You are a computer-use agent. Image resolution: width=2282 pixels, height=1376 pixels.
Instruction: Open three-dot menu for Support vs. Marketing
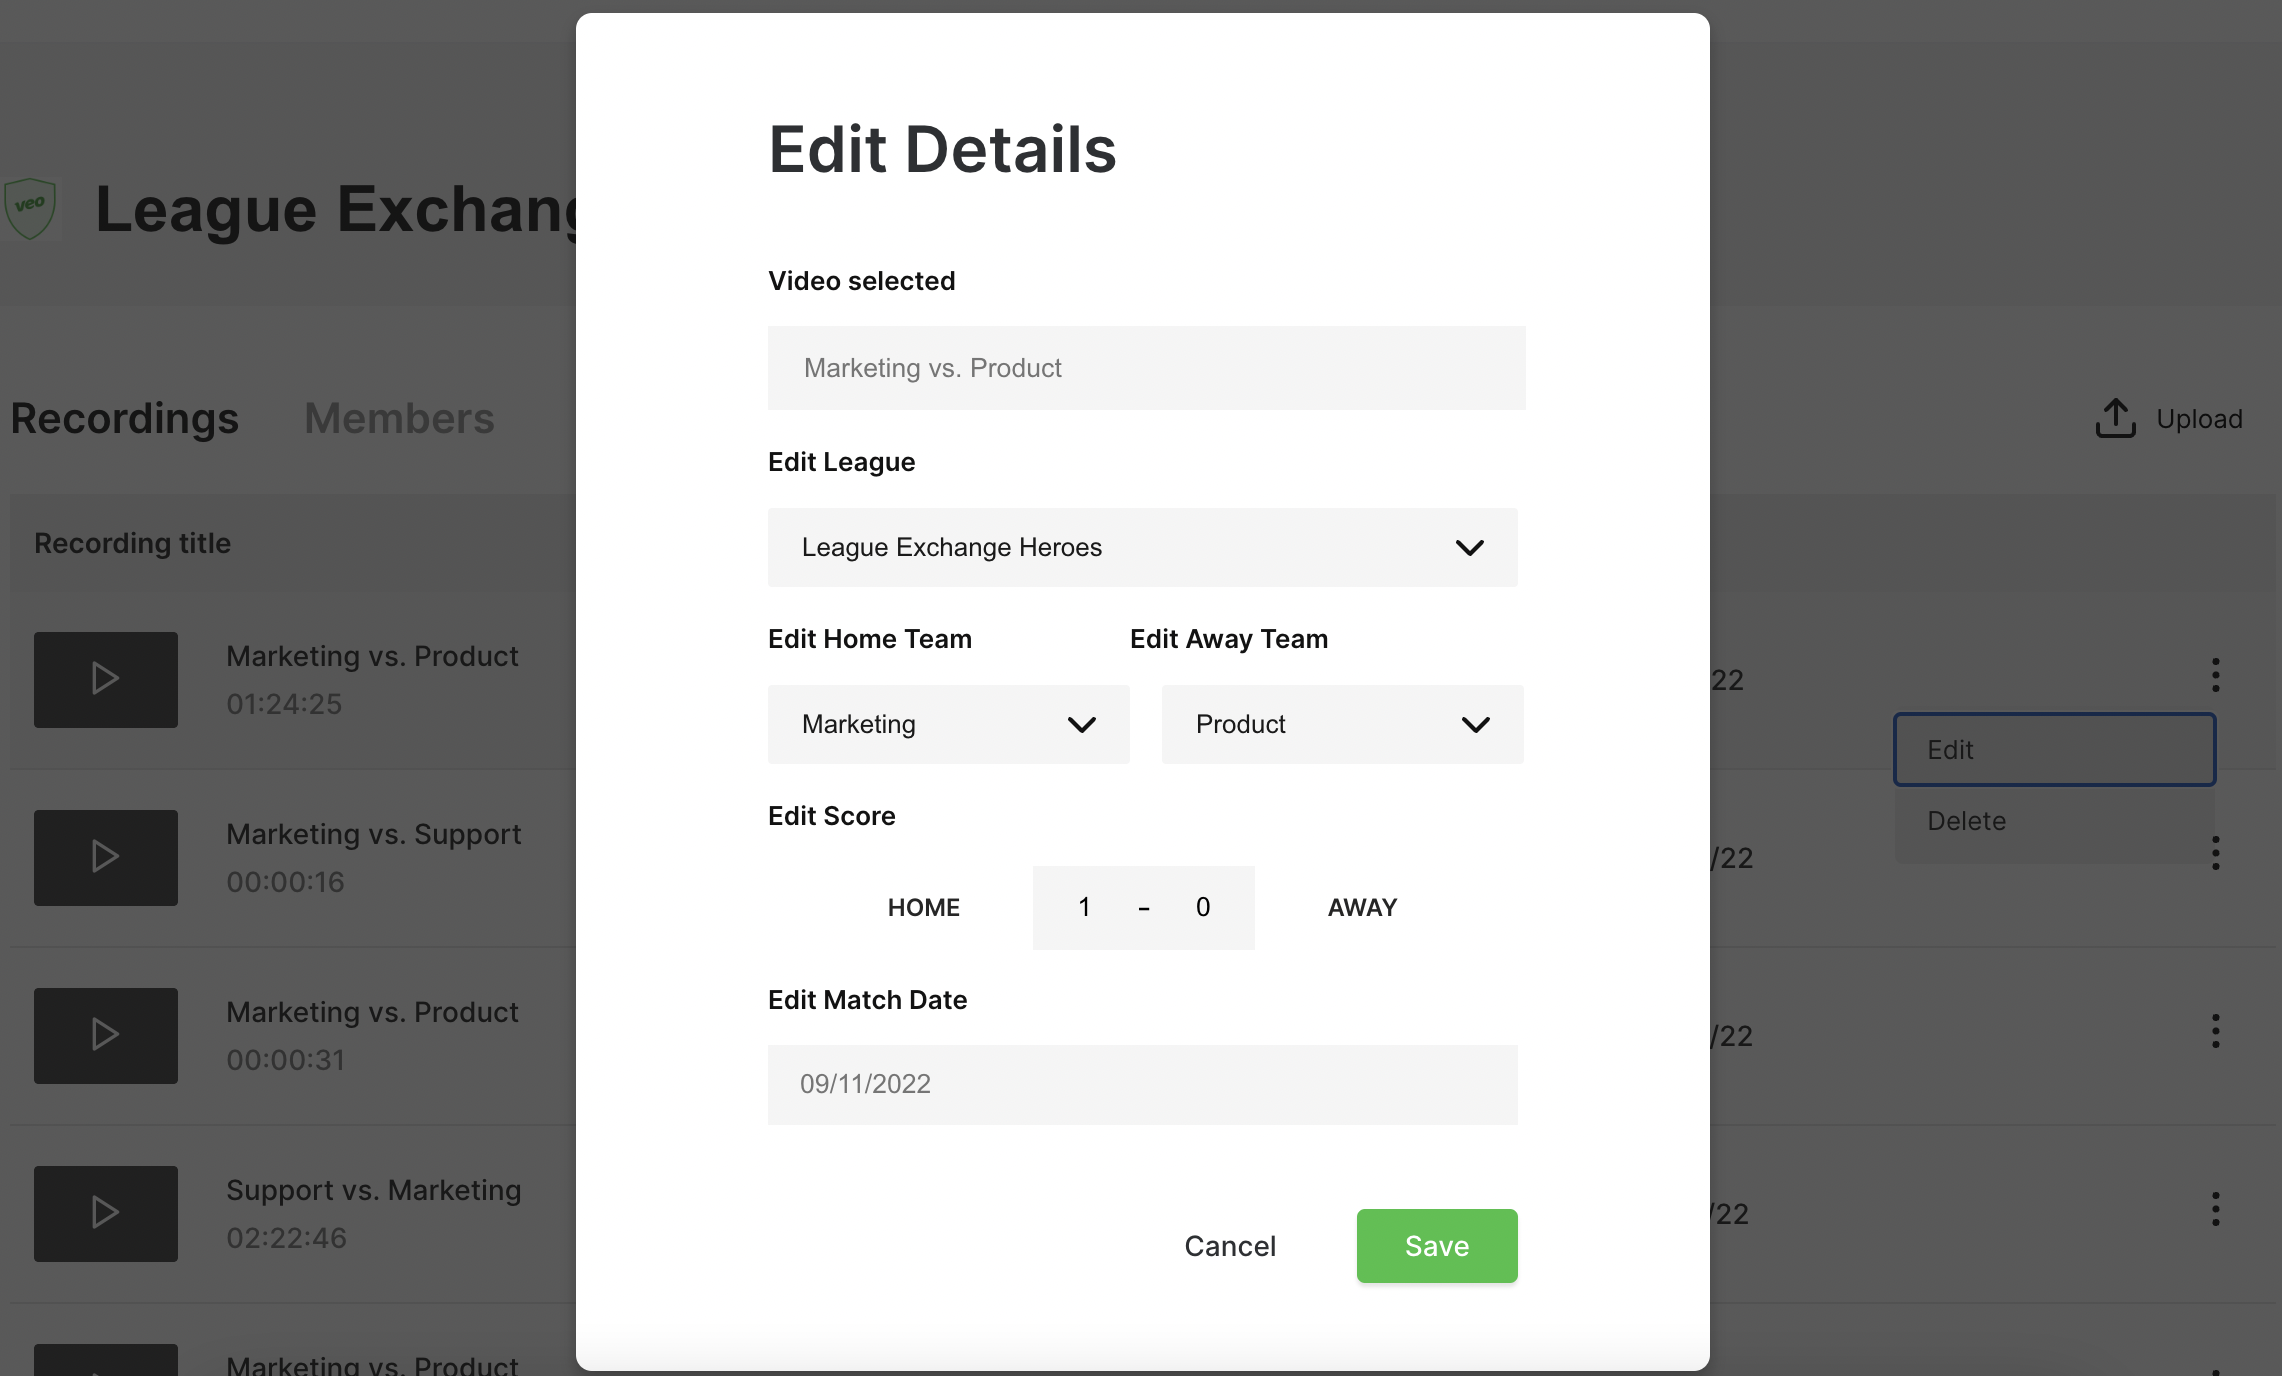tap(2216, 1209)
